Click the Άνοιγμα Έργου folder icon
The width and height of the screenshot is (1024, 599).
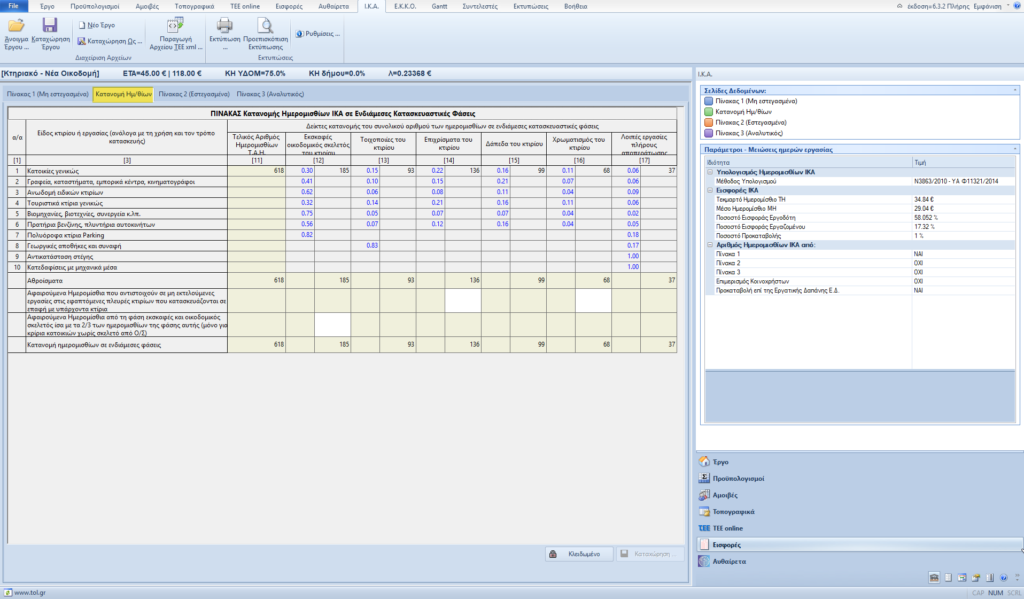(16, 25)
